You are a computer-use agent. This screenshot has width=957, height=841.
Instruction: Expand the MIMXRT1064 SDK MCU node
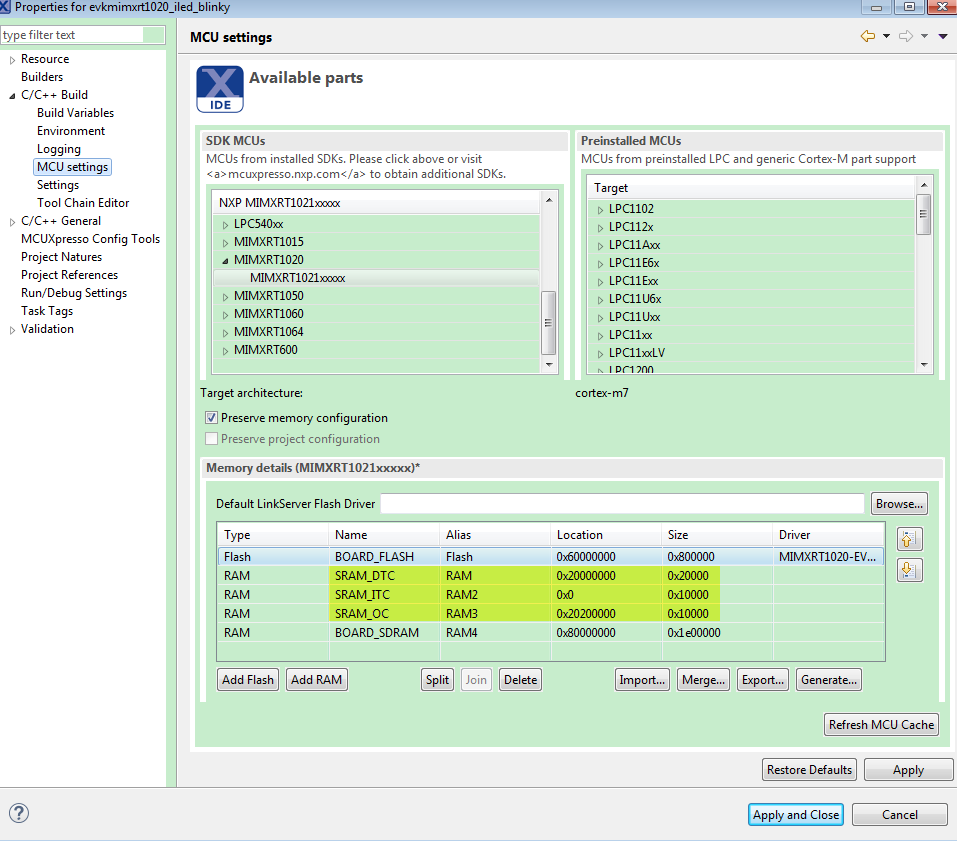(225, 333)
